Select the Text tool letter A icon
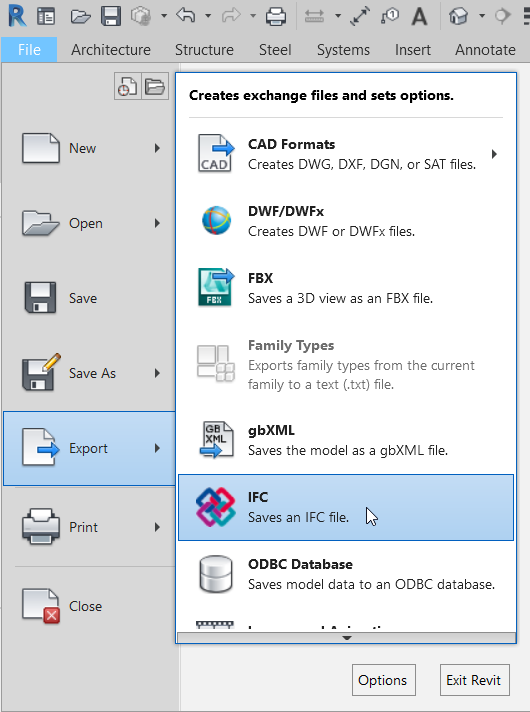 pos(419,17)
